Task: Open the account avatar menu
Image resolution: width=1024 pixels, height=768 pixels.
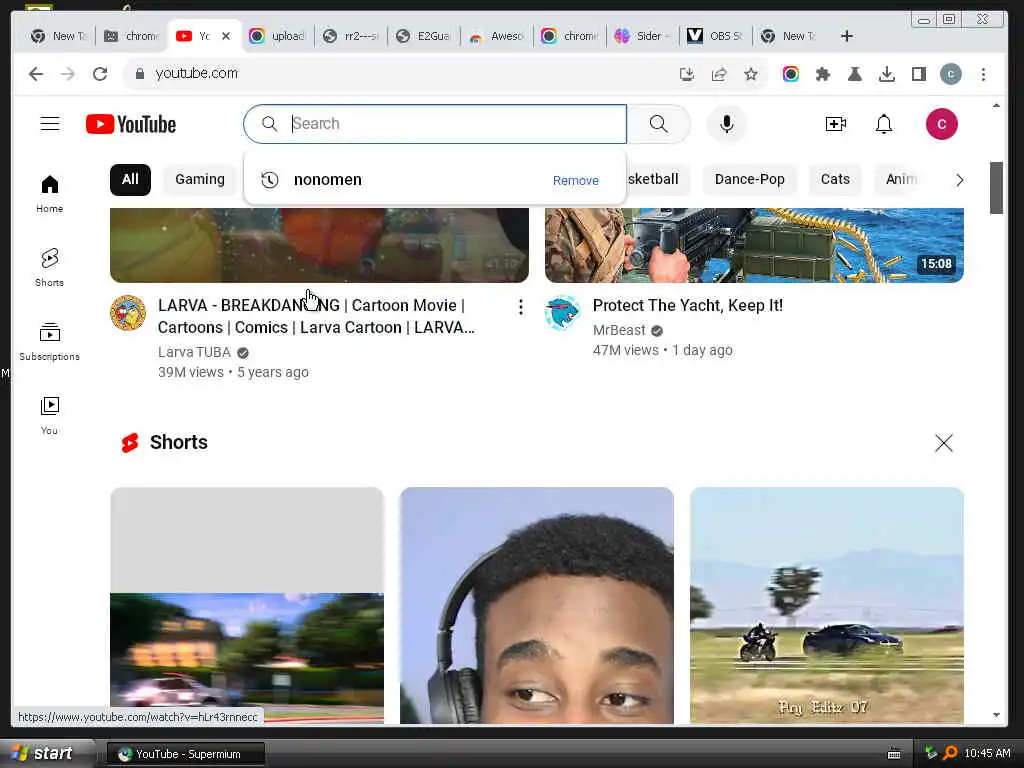Action: coord(941,124)
